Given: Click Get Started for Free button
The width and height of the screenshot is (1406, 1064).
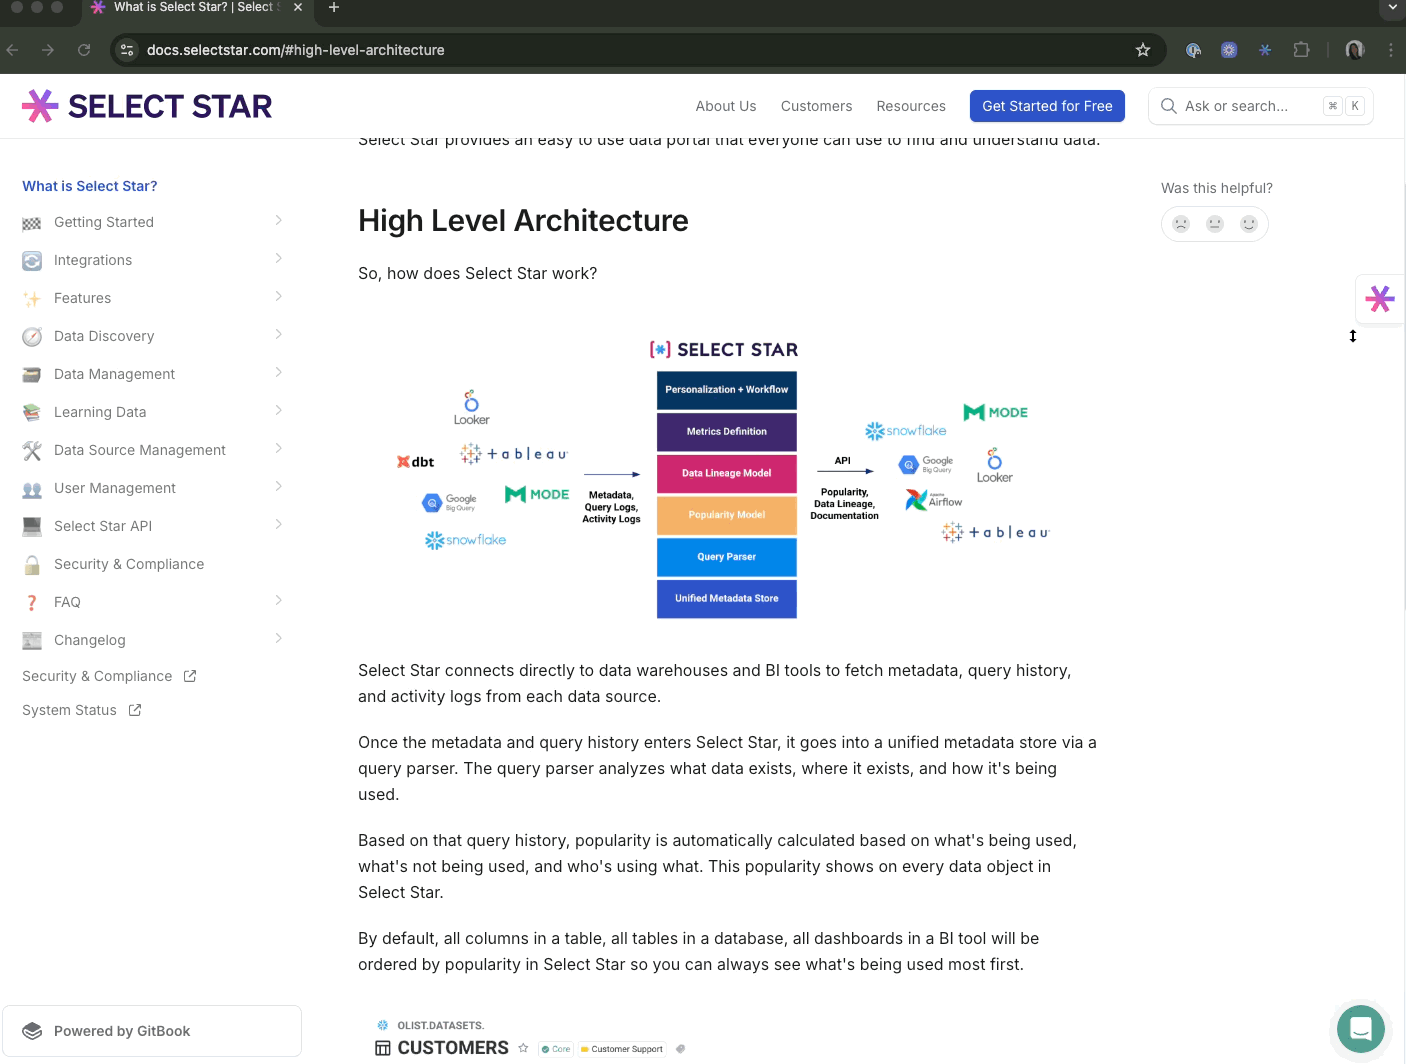Looking at the screenshot, I should pyautogui.click(x=1047, y=106).
